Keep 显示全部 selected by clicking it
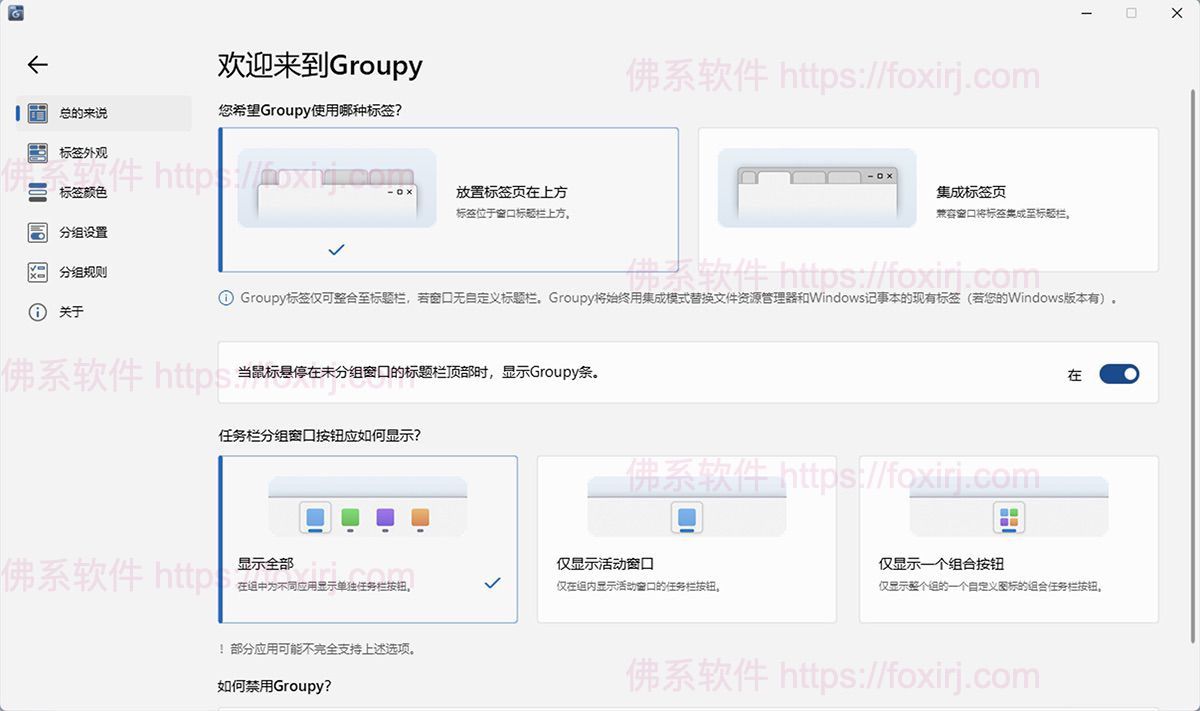Screen dimensions: 1200x711 pyautogui.click(x=368, y=540)
